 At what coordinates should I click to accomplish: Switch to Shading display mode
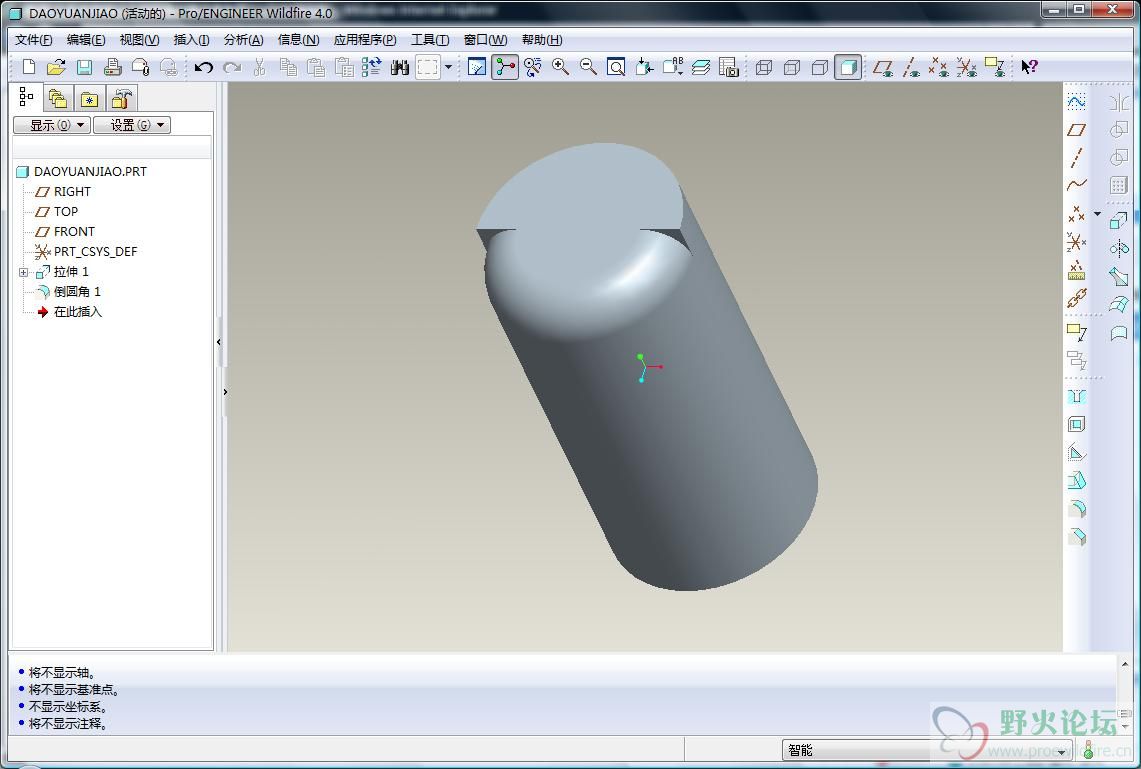[848, 68]
